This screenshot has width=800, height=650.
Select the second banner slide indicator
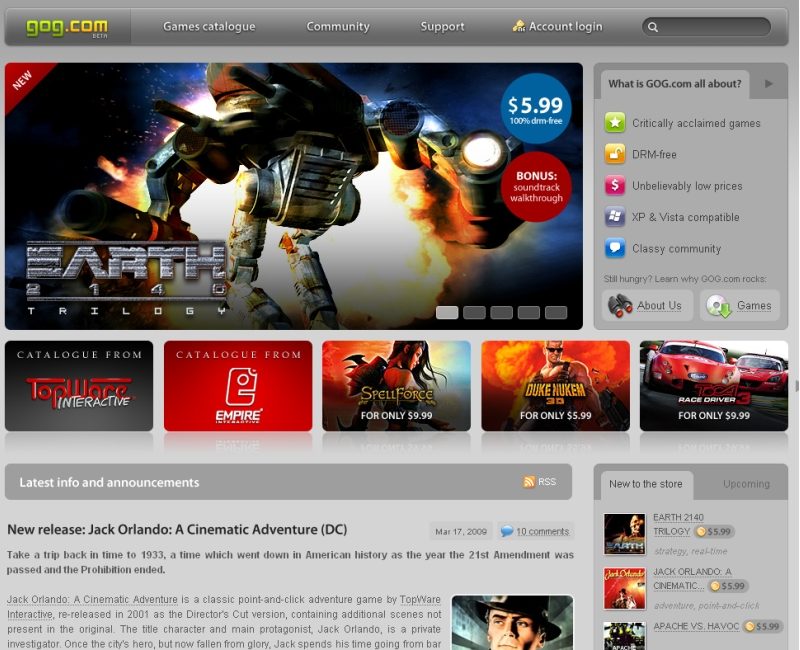pyautogui.click(x=474, y=313)
